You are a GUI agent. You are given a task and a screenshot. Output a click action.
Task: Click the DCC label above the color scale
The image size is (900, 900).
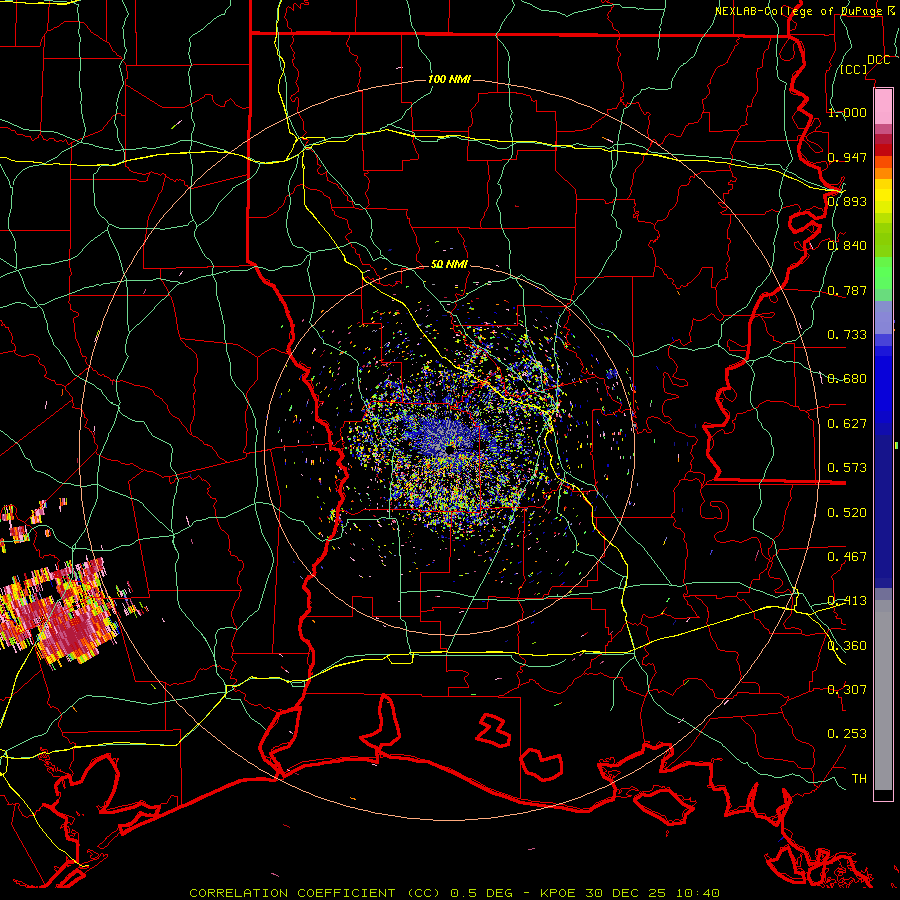click(x=878, y=60)
